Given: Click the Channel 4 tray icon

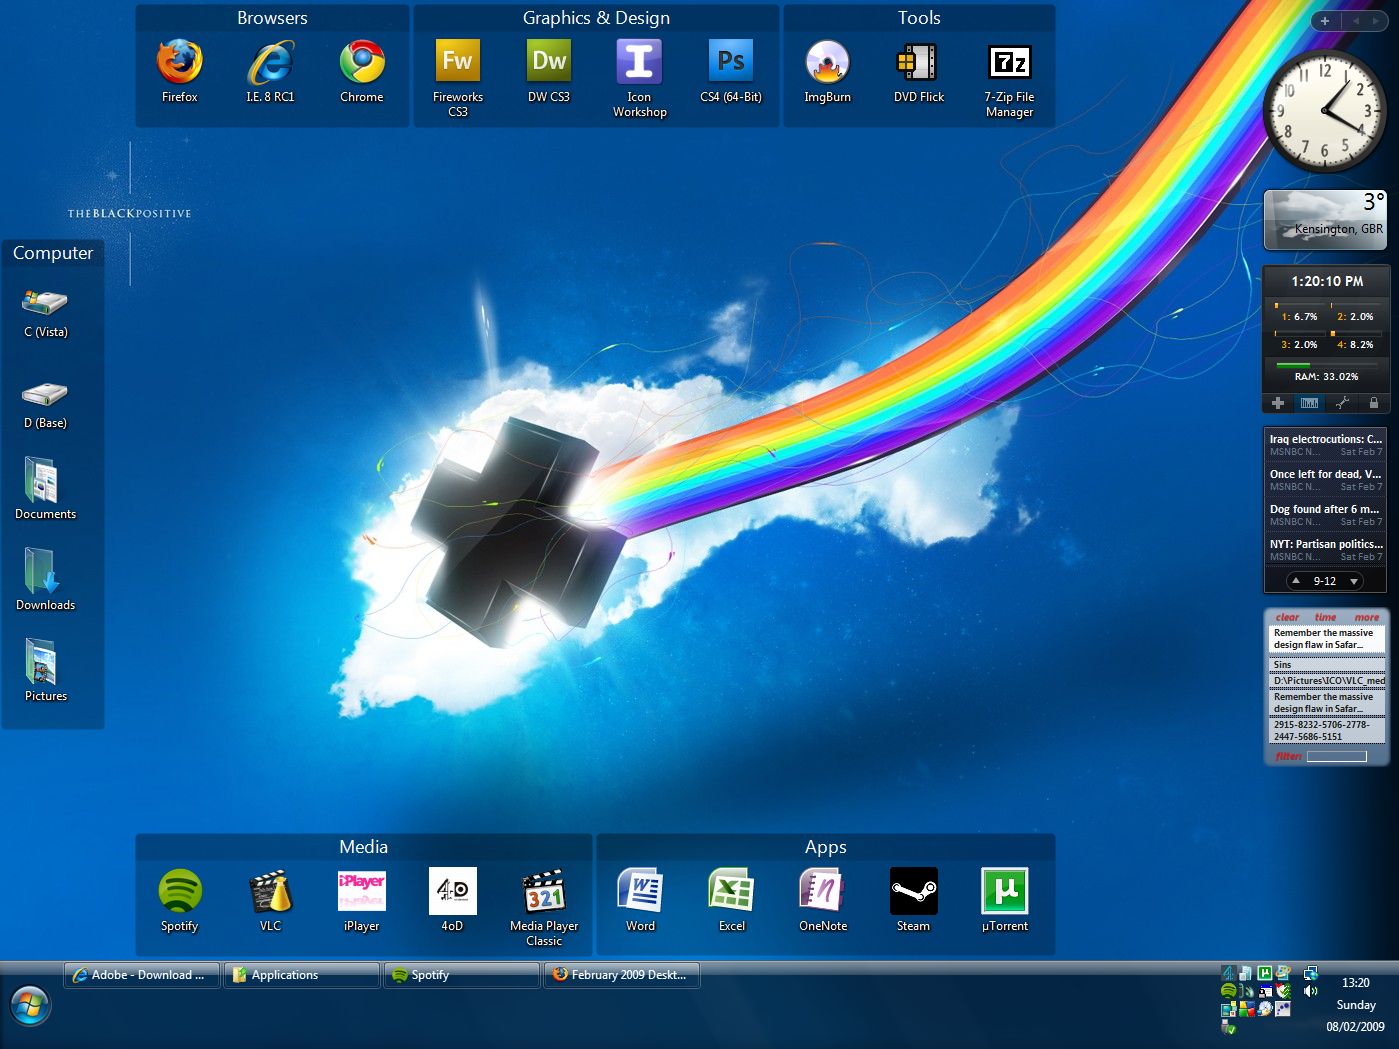Looking at the screenshot, I should (1228, 973).
